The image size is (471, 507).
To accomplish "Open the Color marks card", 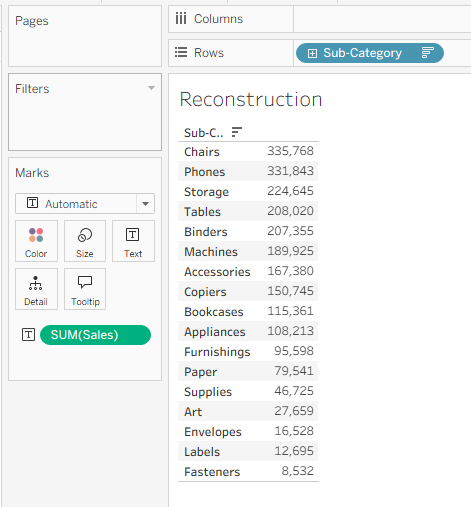I will [36, 241].
